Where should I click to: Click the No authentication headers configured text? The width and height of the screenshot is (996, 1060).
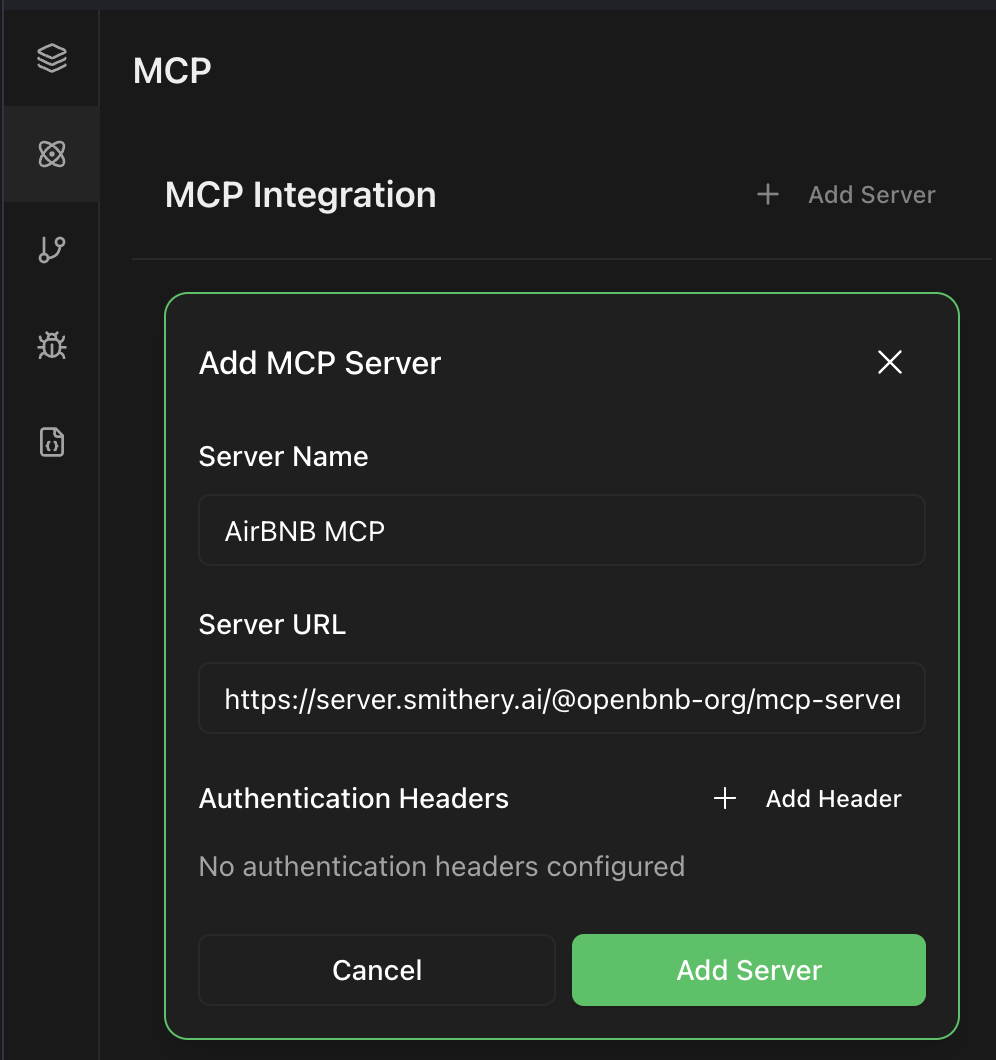click(x=441, y=865)
